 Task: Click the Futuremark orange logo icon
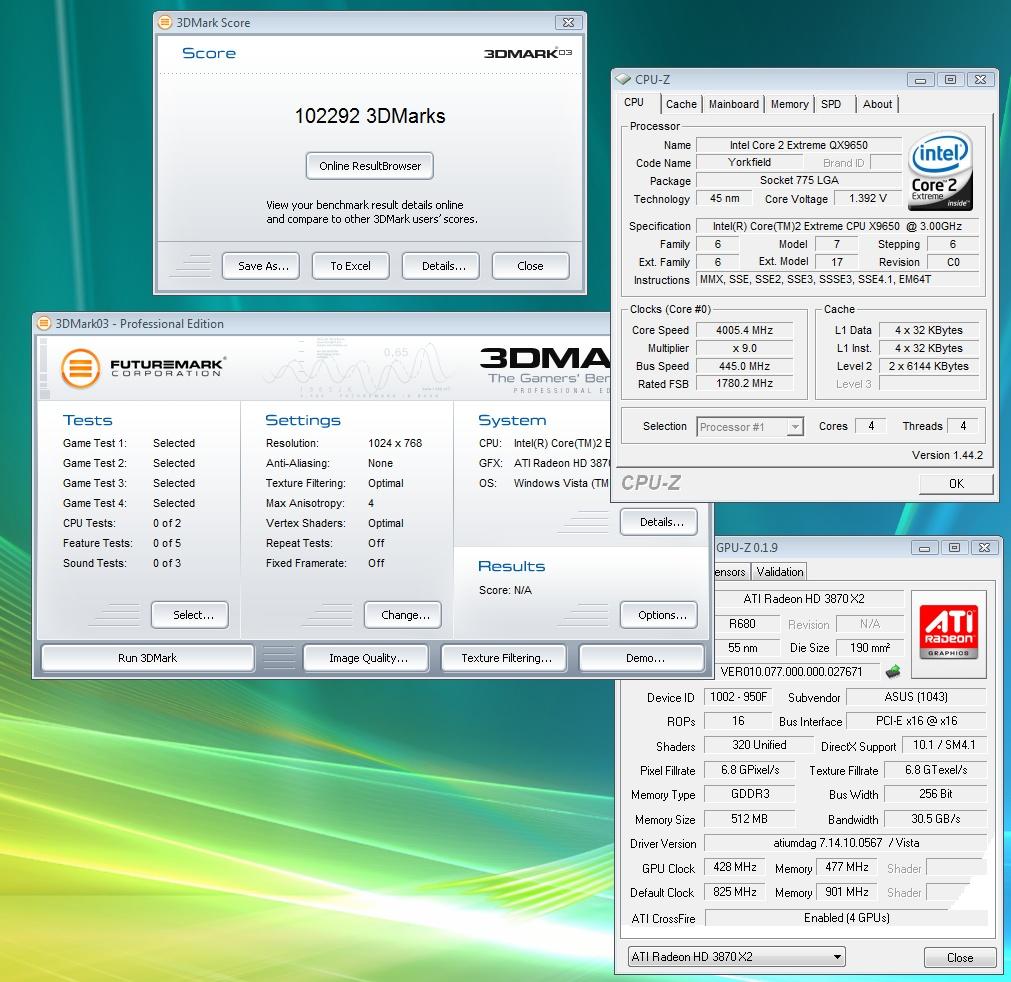pos(80,368)
